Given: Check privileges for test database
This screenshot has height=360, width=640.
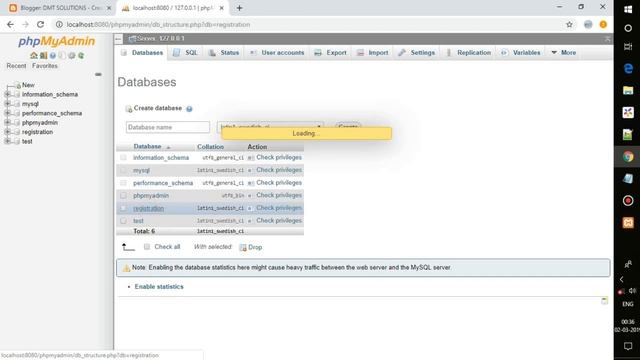Looking at the screenshot, I should click(279, 221).
